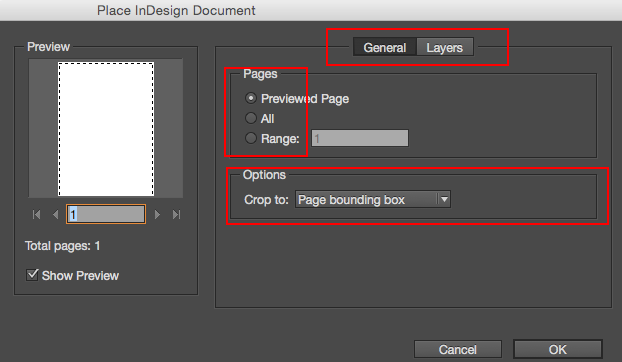Click the white page preview thumbnail
The image size is (622, 362).
click(106, 129)
